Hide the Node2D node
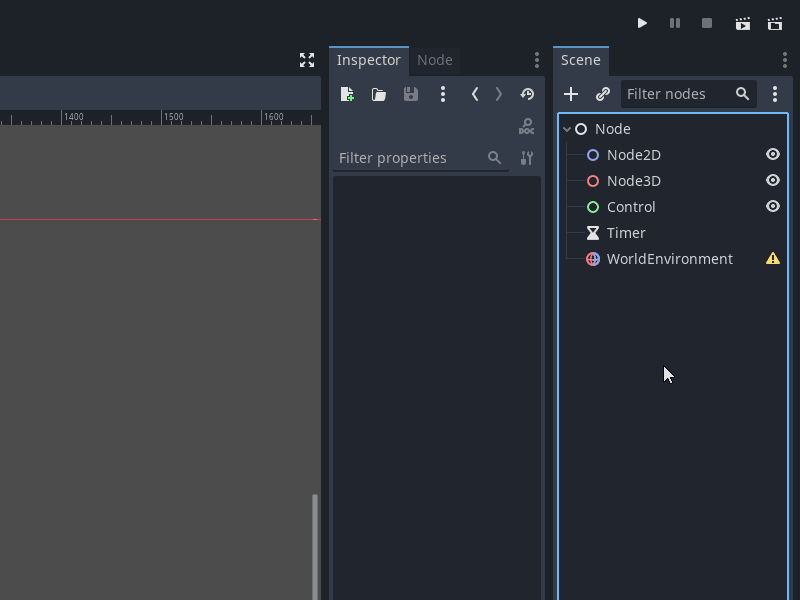Image resolution: width=800 pixels, height=600 pixels. point(772,154)
